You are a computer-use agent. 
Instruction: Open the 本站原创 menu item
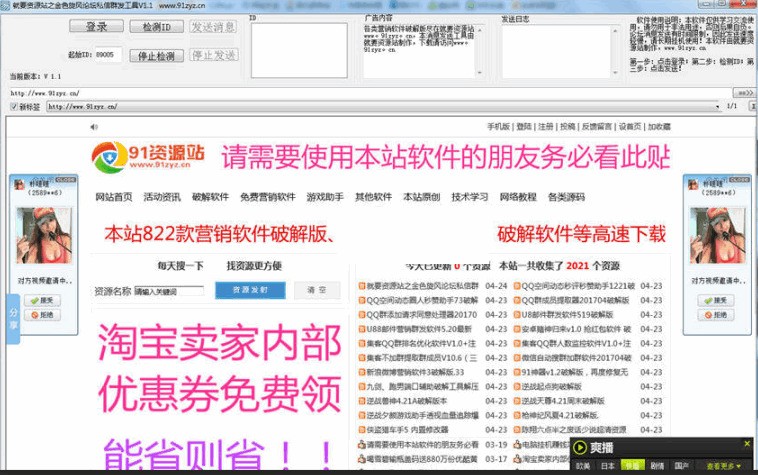click(x=422, y=197)
